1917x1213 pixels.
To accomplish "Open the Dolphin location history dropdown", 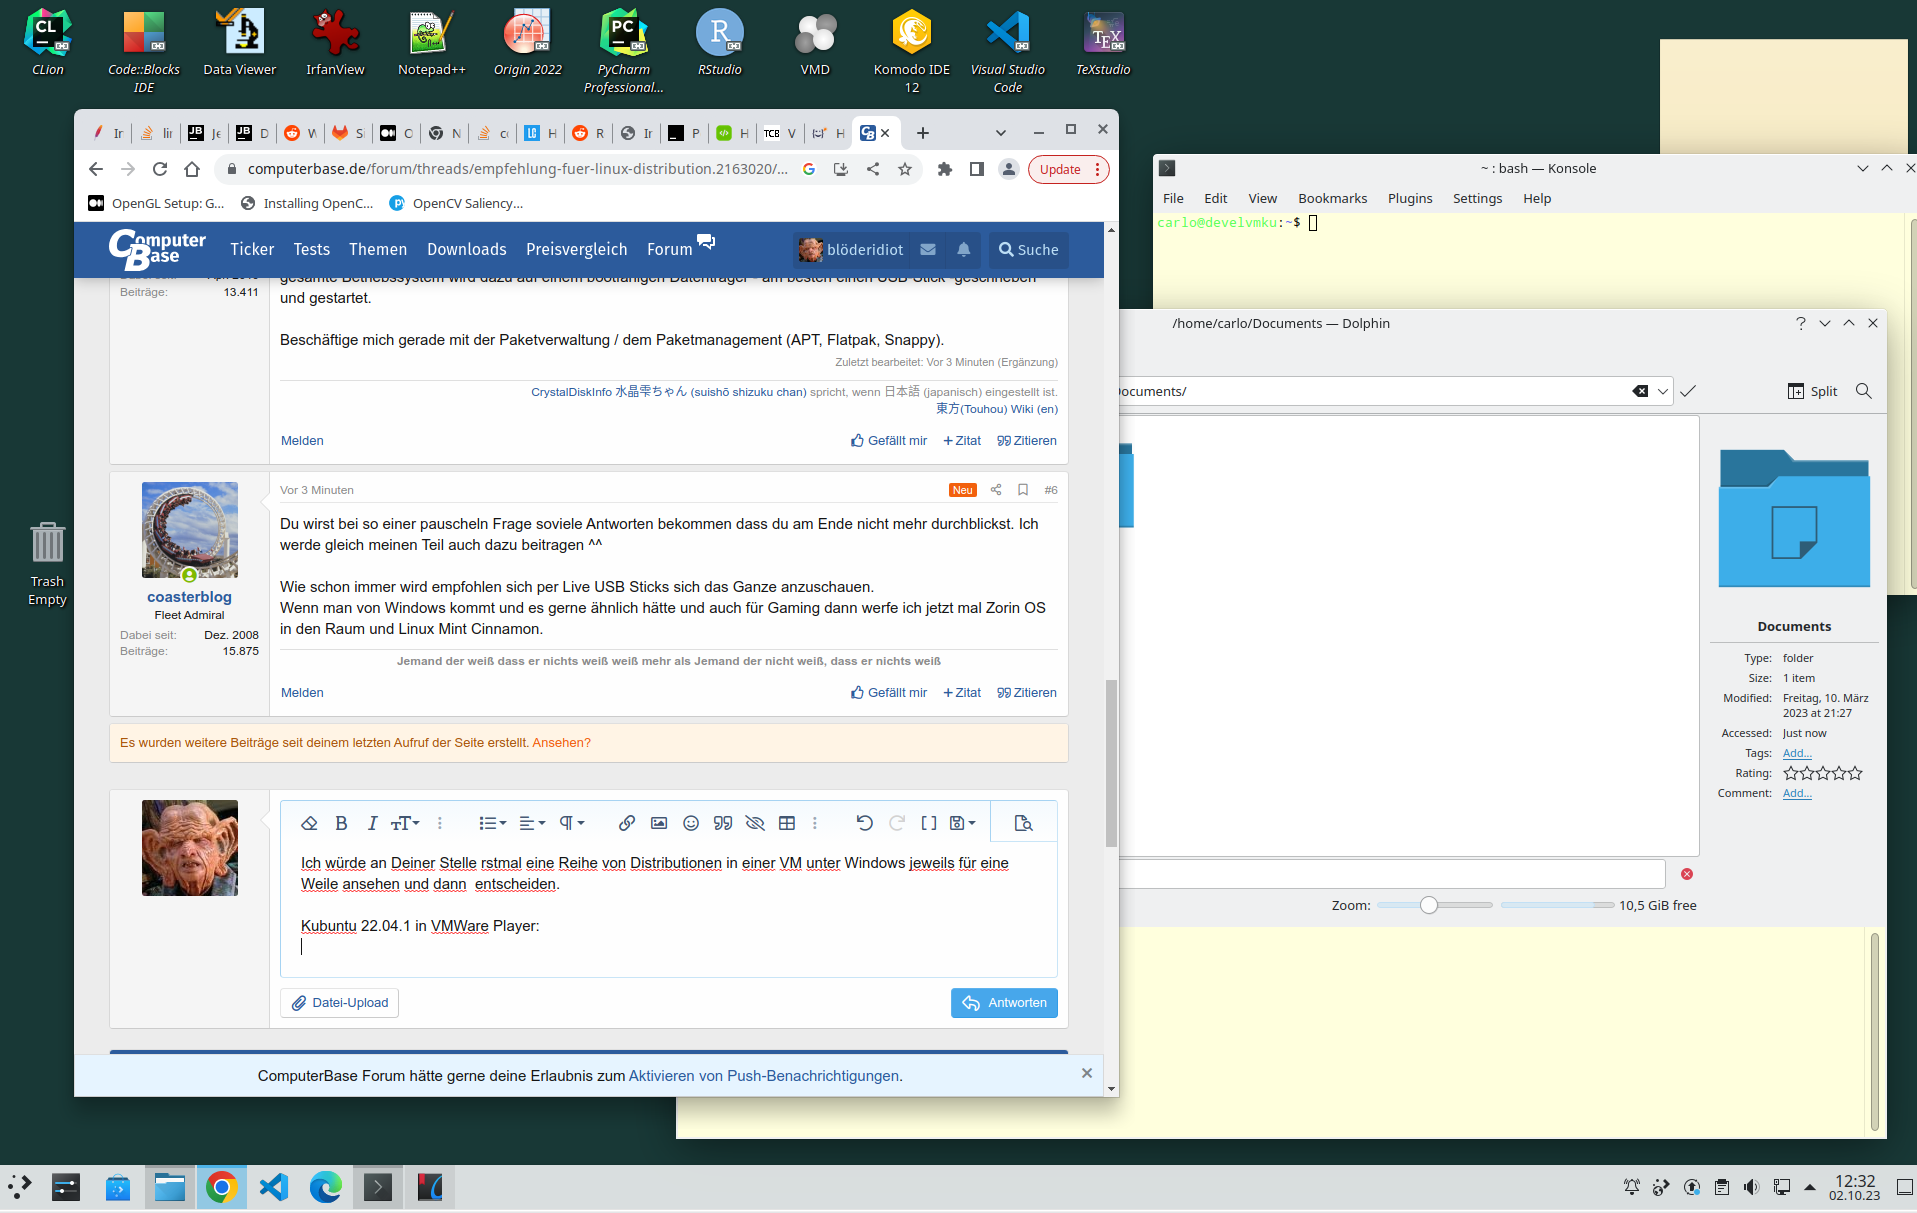I will coord(1663,391).
